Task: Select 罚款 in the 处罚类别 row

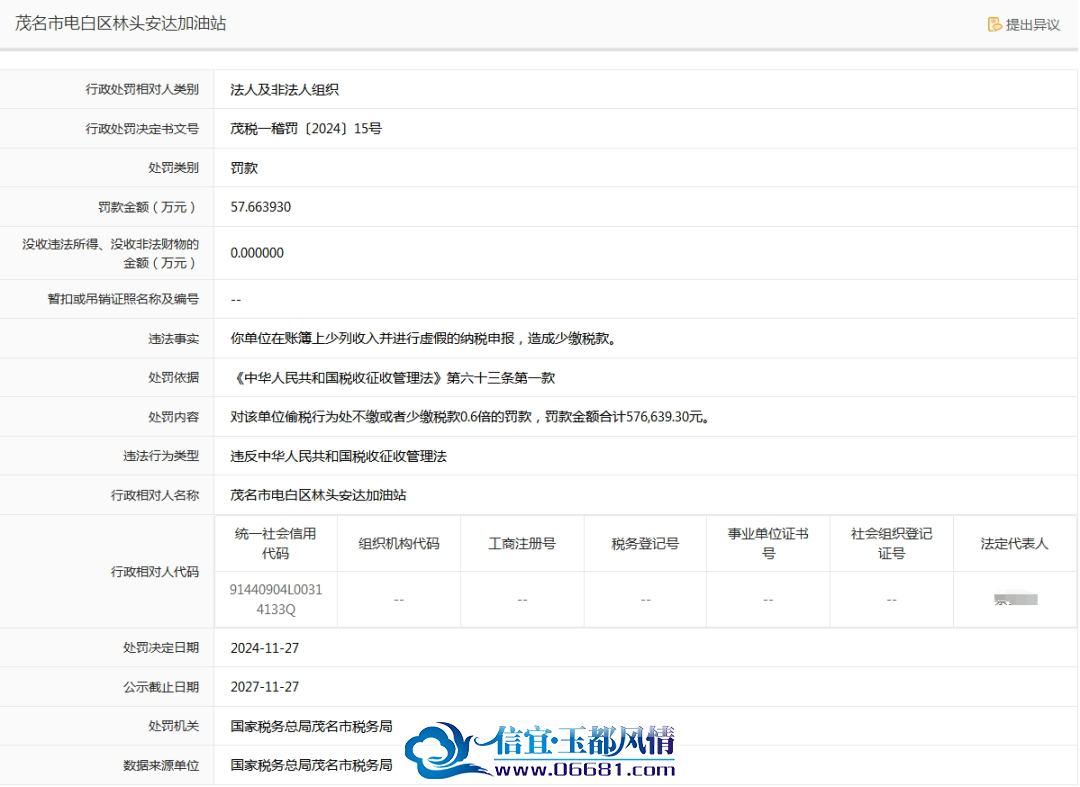Action: pyautogui.click(x=244, y=168)
